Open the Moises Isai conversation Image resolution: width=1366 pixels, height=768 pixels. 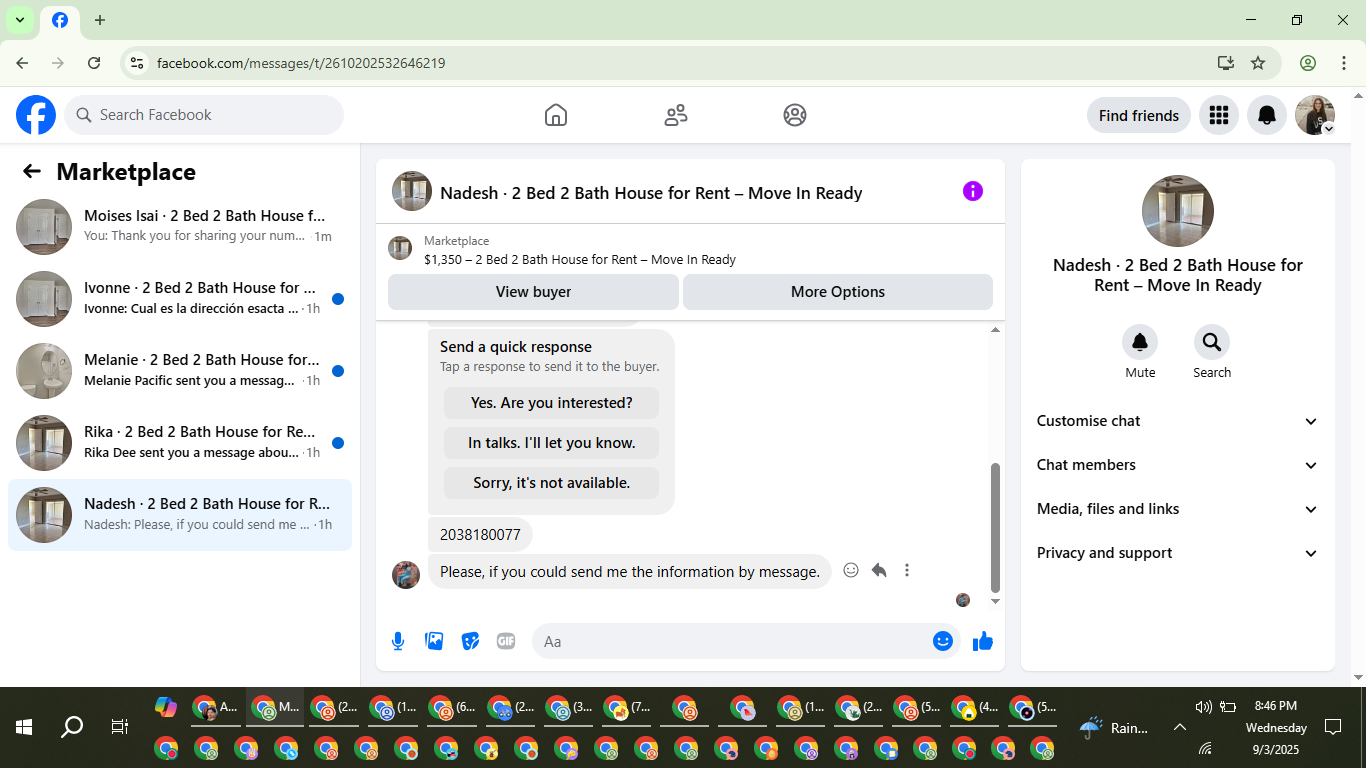[x=180, y=227]
